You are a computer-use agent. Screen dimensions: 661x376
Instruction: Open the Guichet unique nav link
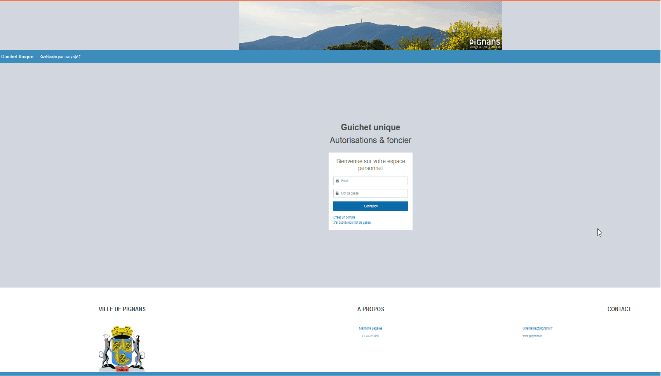tap(17, 56)
